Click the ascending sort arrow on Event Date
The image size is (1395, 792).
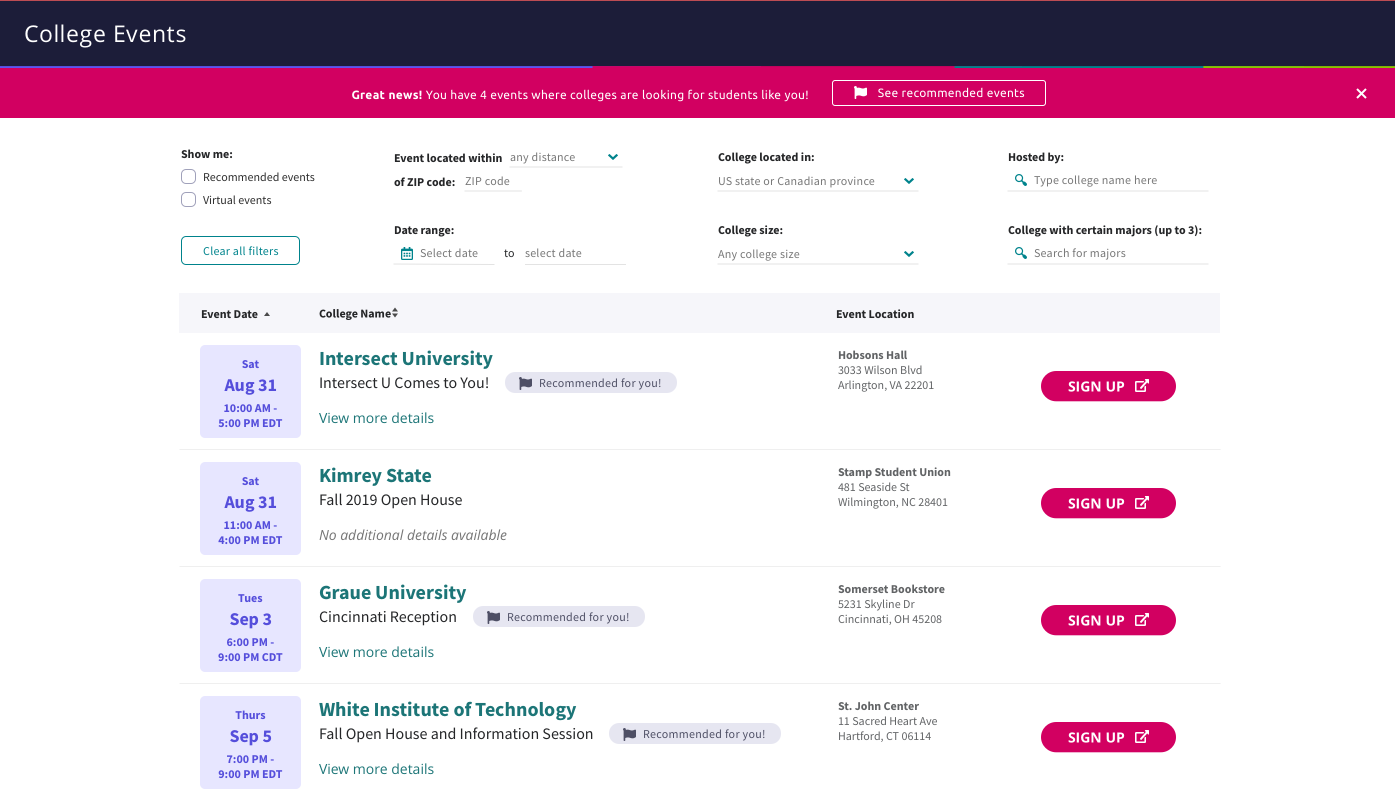point(266,314)
